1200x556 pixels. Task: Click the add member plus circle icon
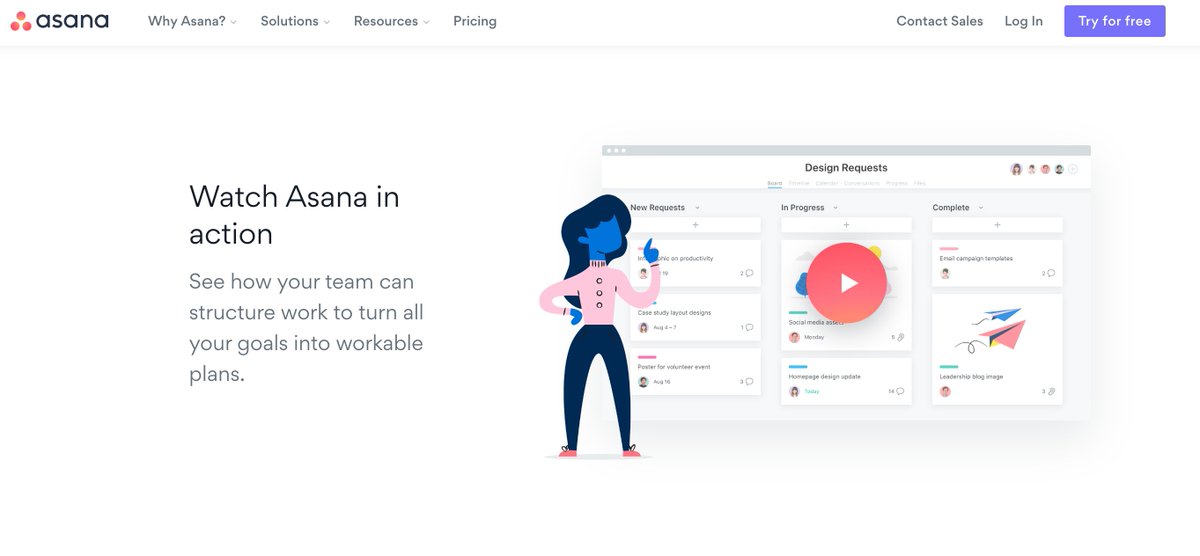1073,169
